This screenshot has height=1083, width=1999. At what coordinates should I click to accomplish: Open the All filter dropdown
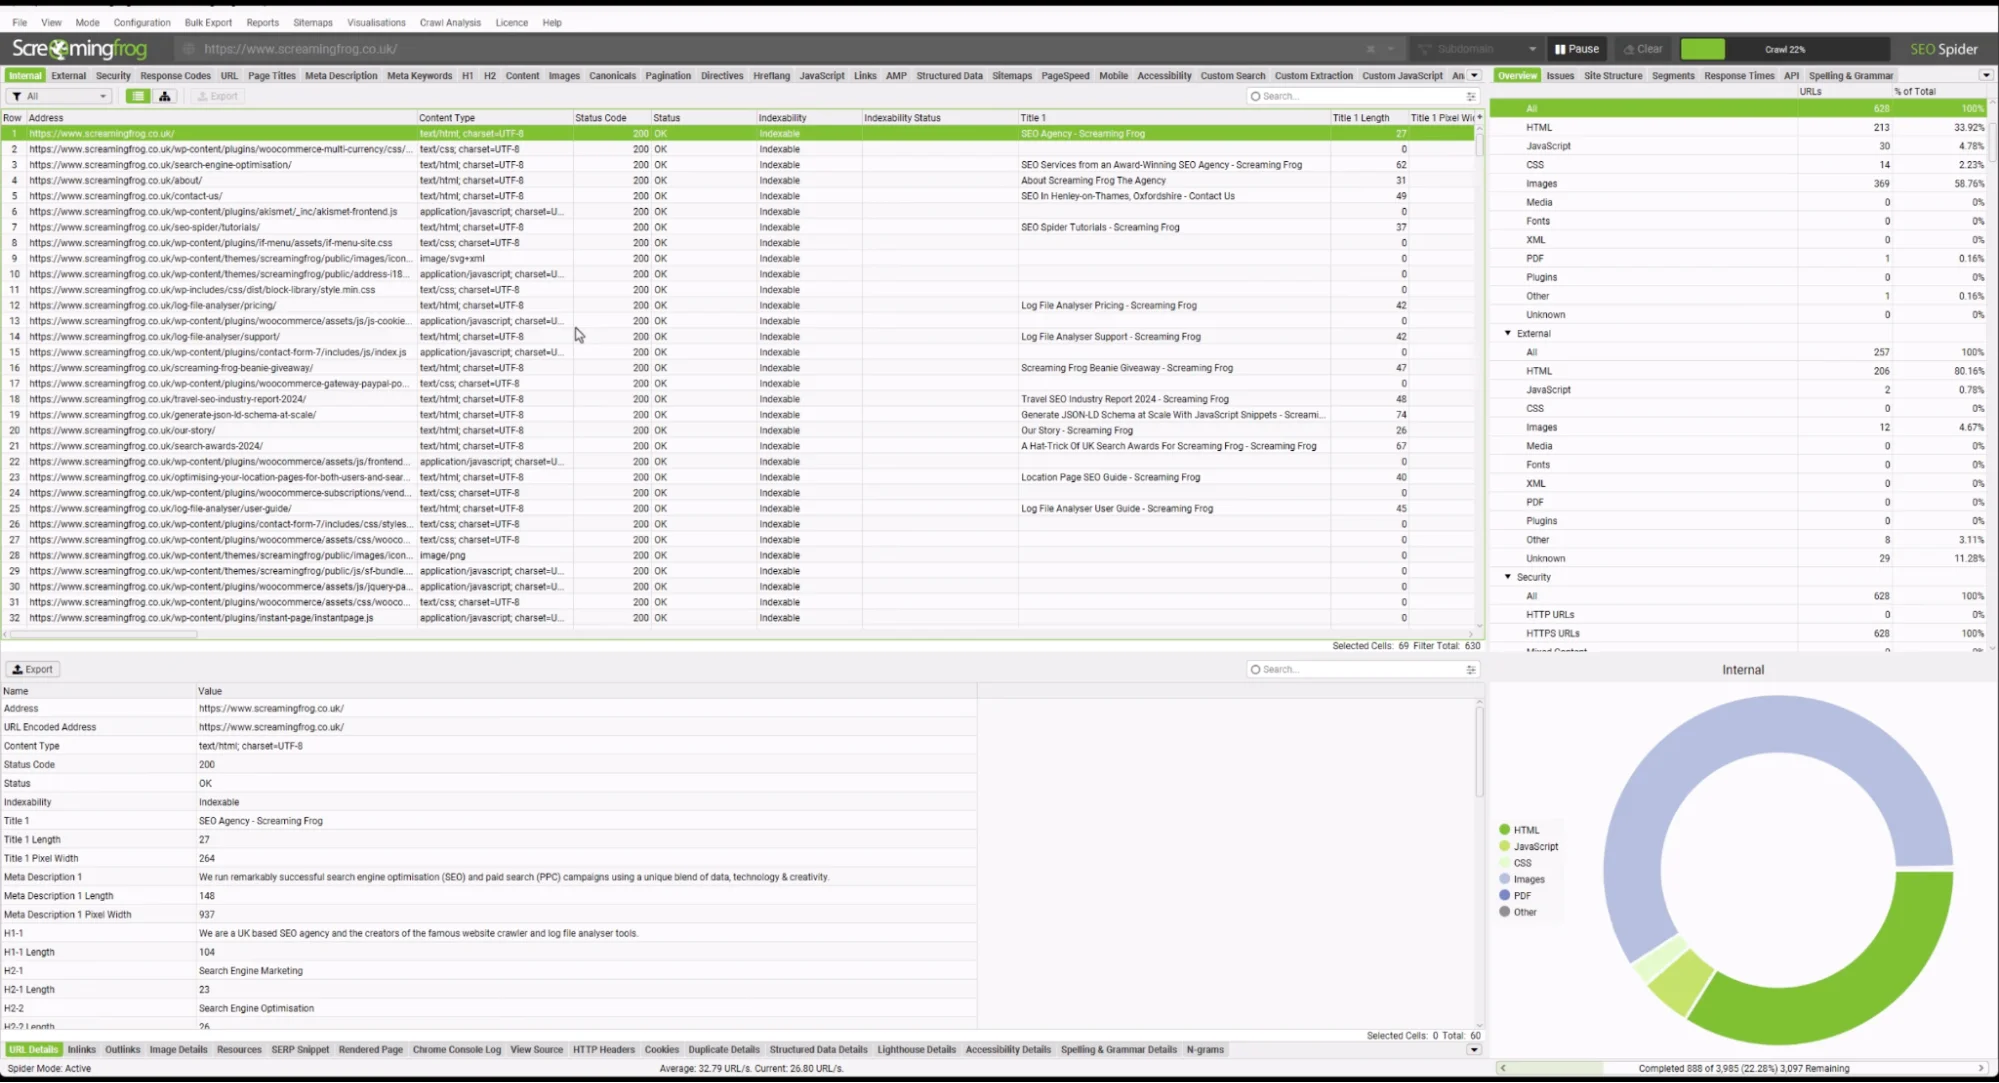coord(58,95)
